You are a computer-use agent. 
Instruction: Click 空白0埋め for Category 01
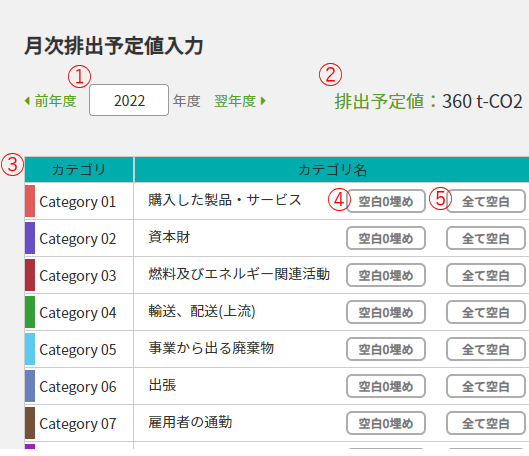click(386, 201)
